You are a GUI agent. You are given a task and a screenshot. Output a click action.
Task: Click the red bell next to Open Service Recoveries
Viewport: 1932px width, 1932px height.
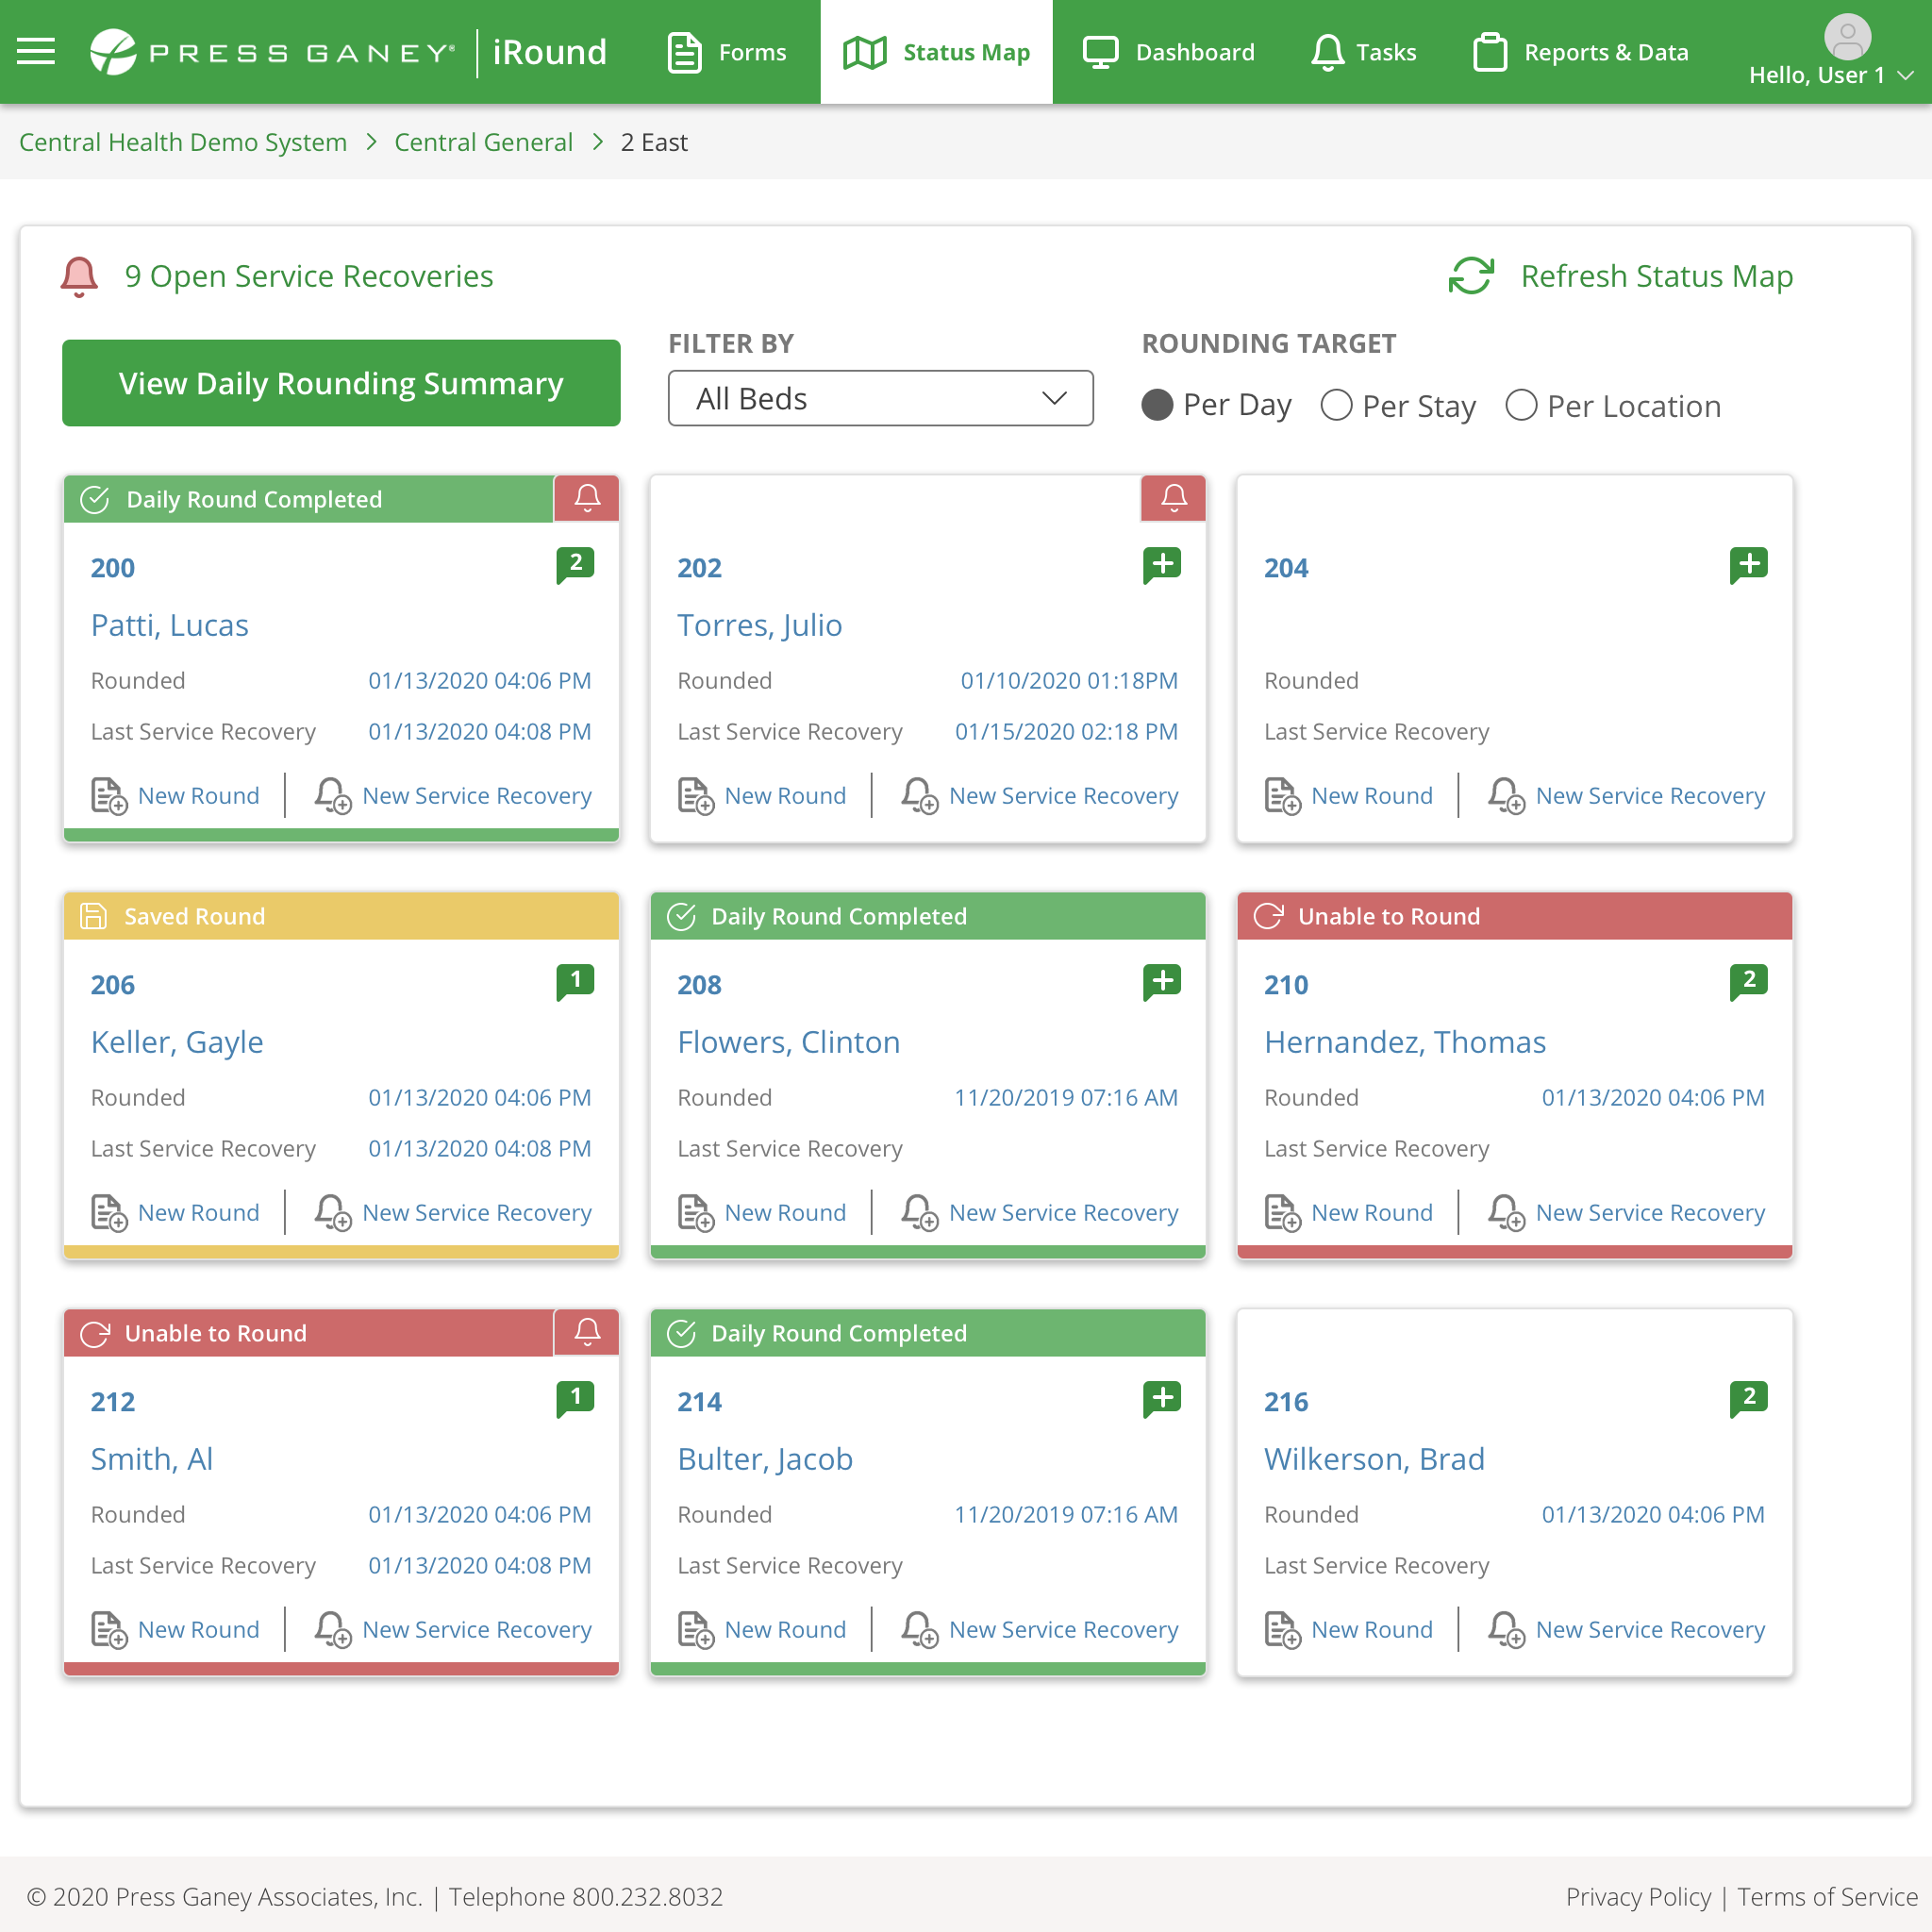click(79, 276)
